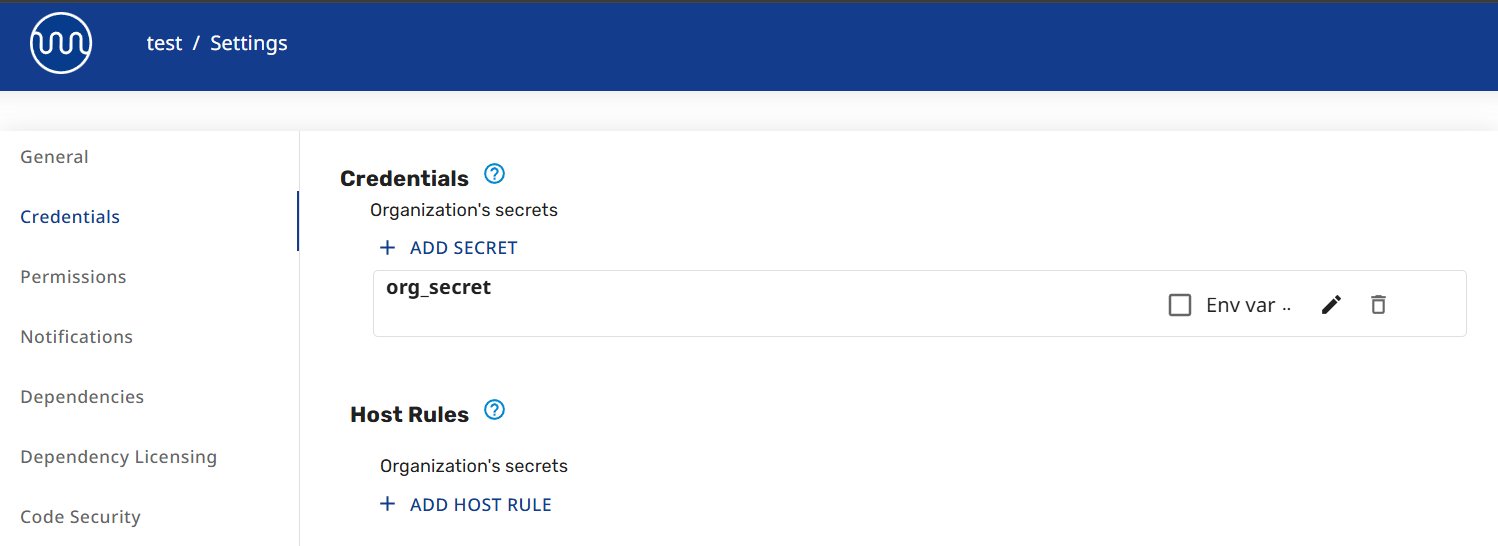Toggle the Env var checkbox for org_secret
This screenshot has width=1498, height=546.
click(x=1180, y=305)
